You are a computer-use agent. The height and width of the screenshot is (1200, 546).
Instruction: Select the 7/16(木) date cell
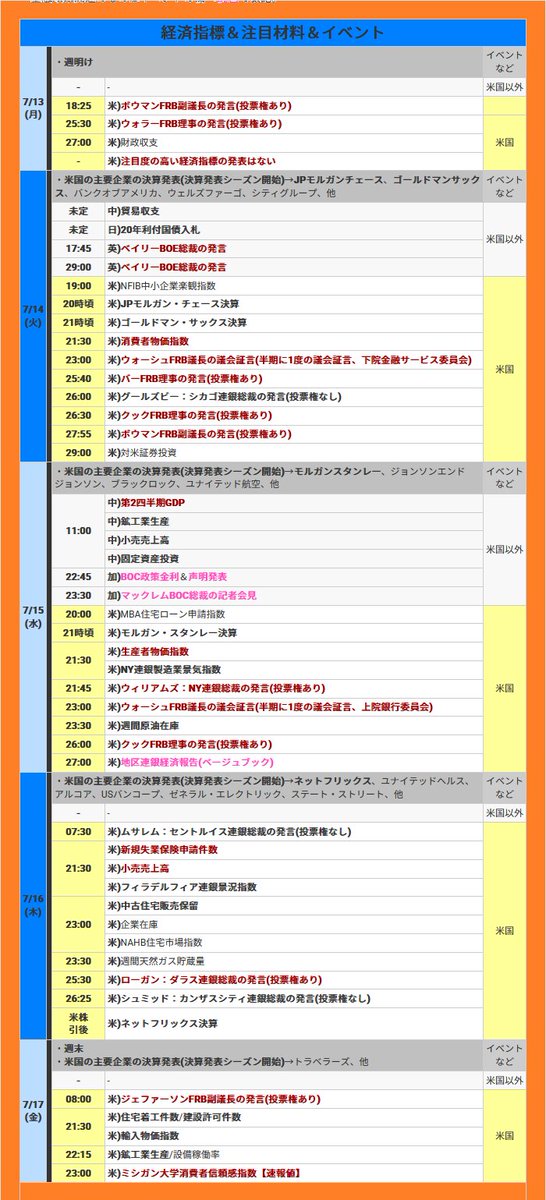33,906
